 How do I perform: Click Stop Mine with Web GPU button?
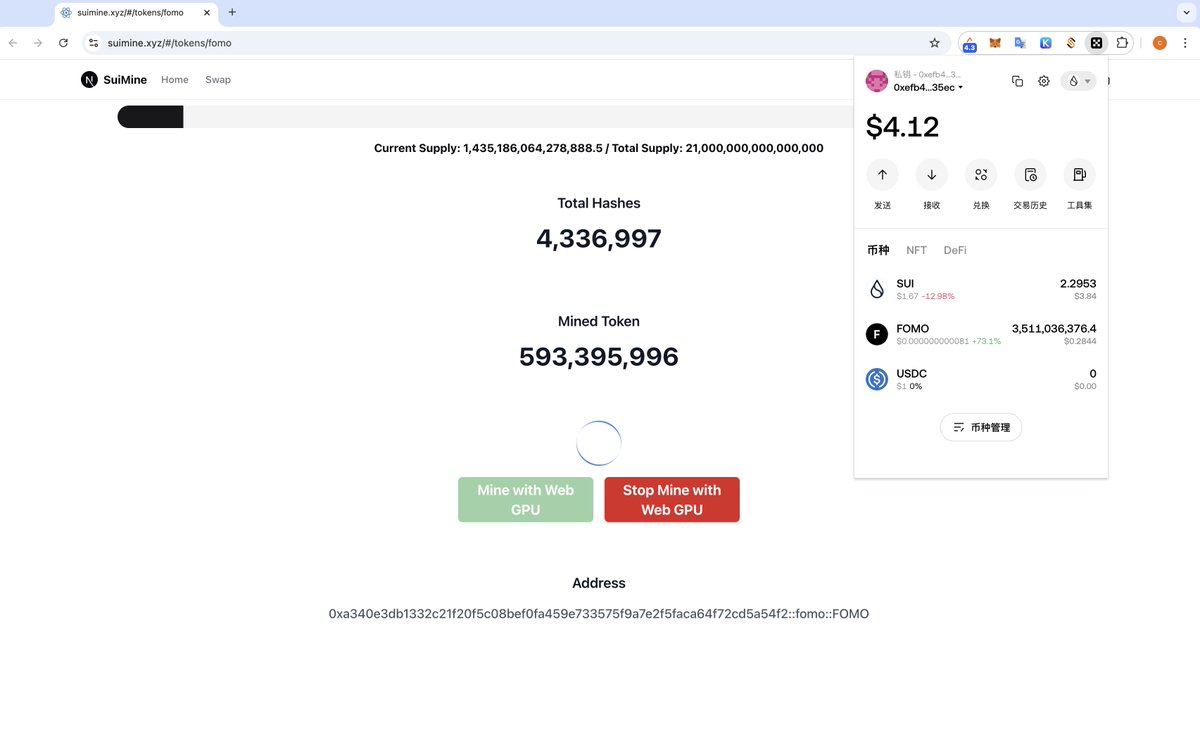(x=672, y=500)
